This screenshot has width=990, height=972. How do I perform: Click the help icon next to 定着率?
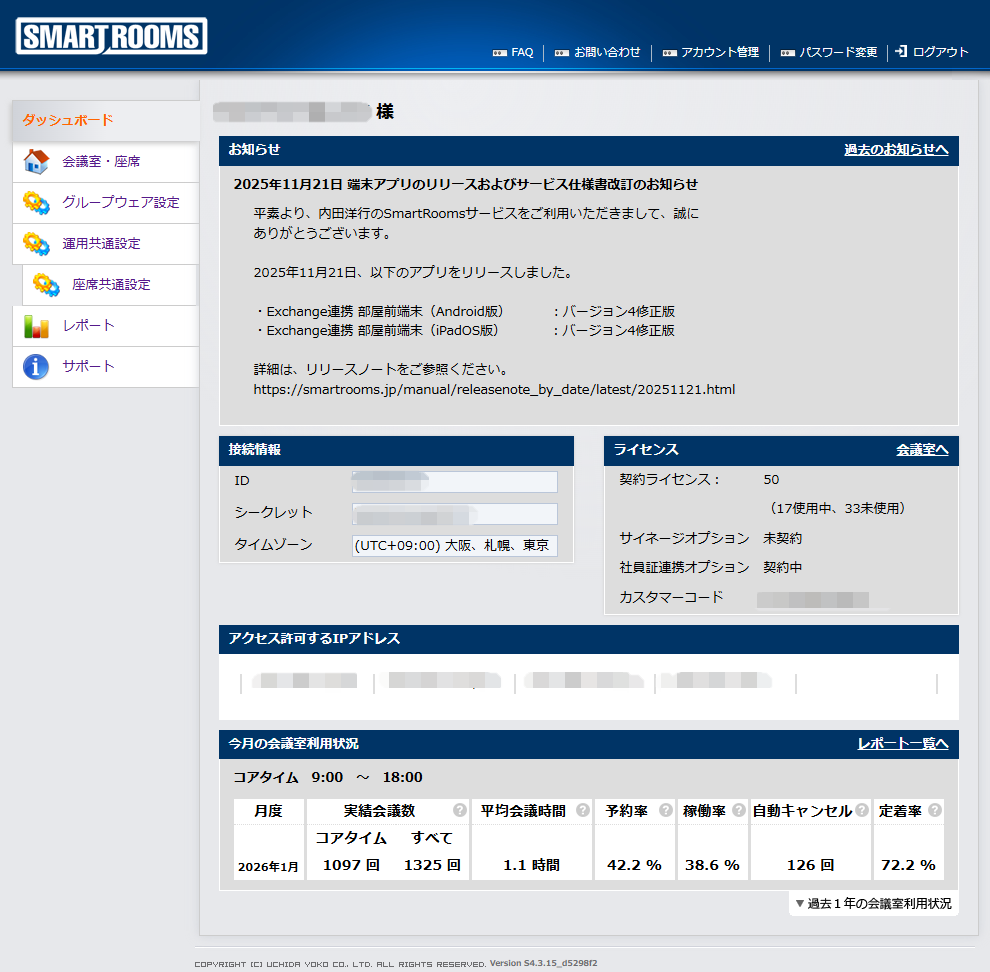coord(934,811)
